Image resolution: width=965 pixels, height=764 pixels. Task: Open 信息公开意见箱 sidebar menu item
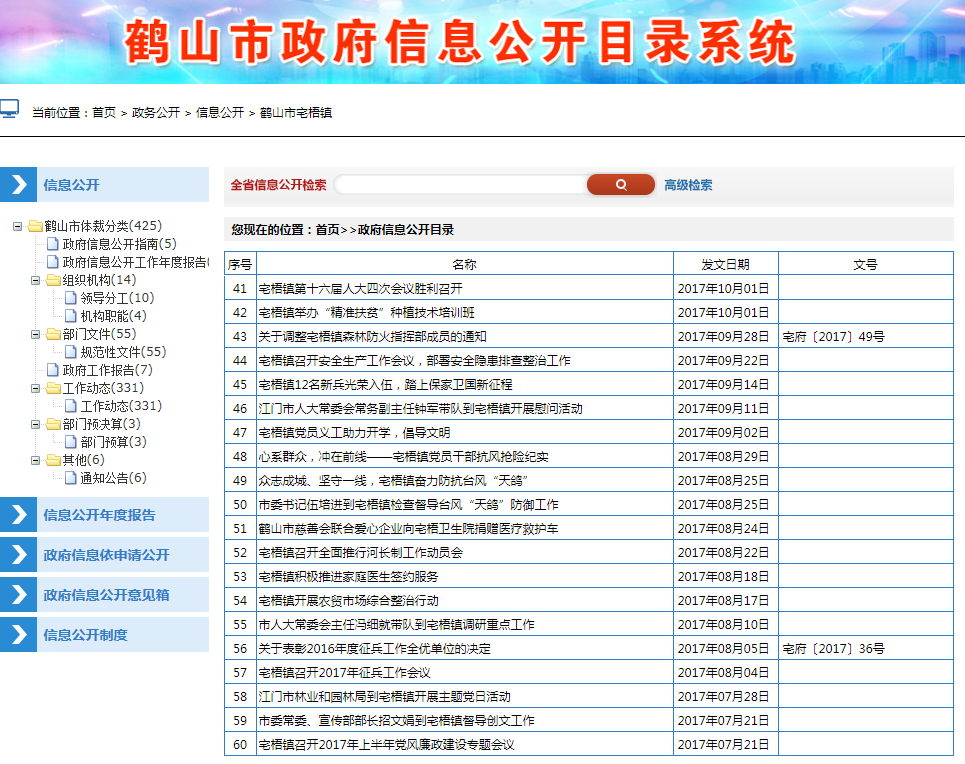pyautogui.click(x=106, y=595)
